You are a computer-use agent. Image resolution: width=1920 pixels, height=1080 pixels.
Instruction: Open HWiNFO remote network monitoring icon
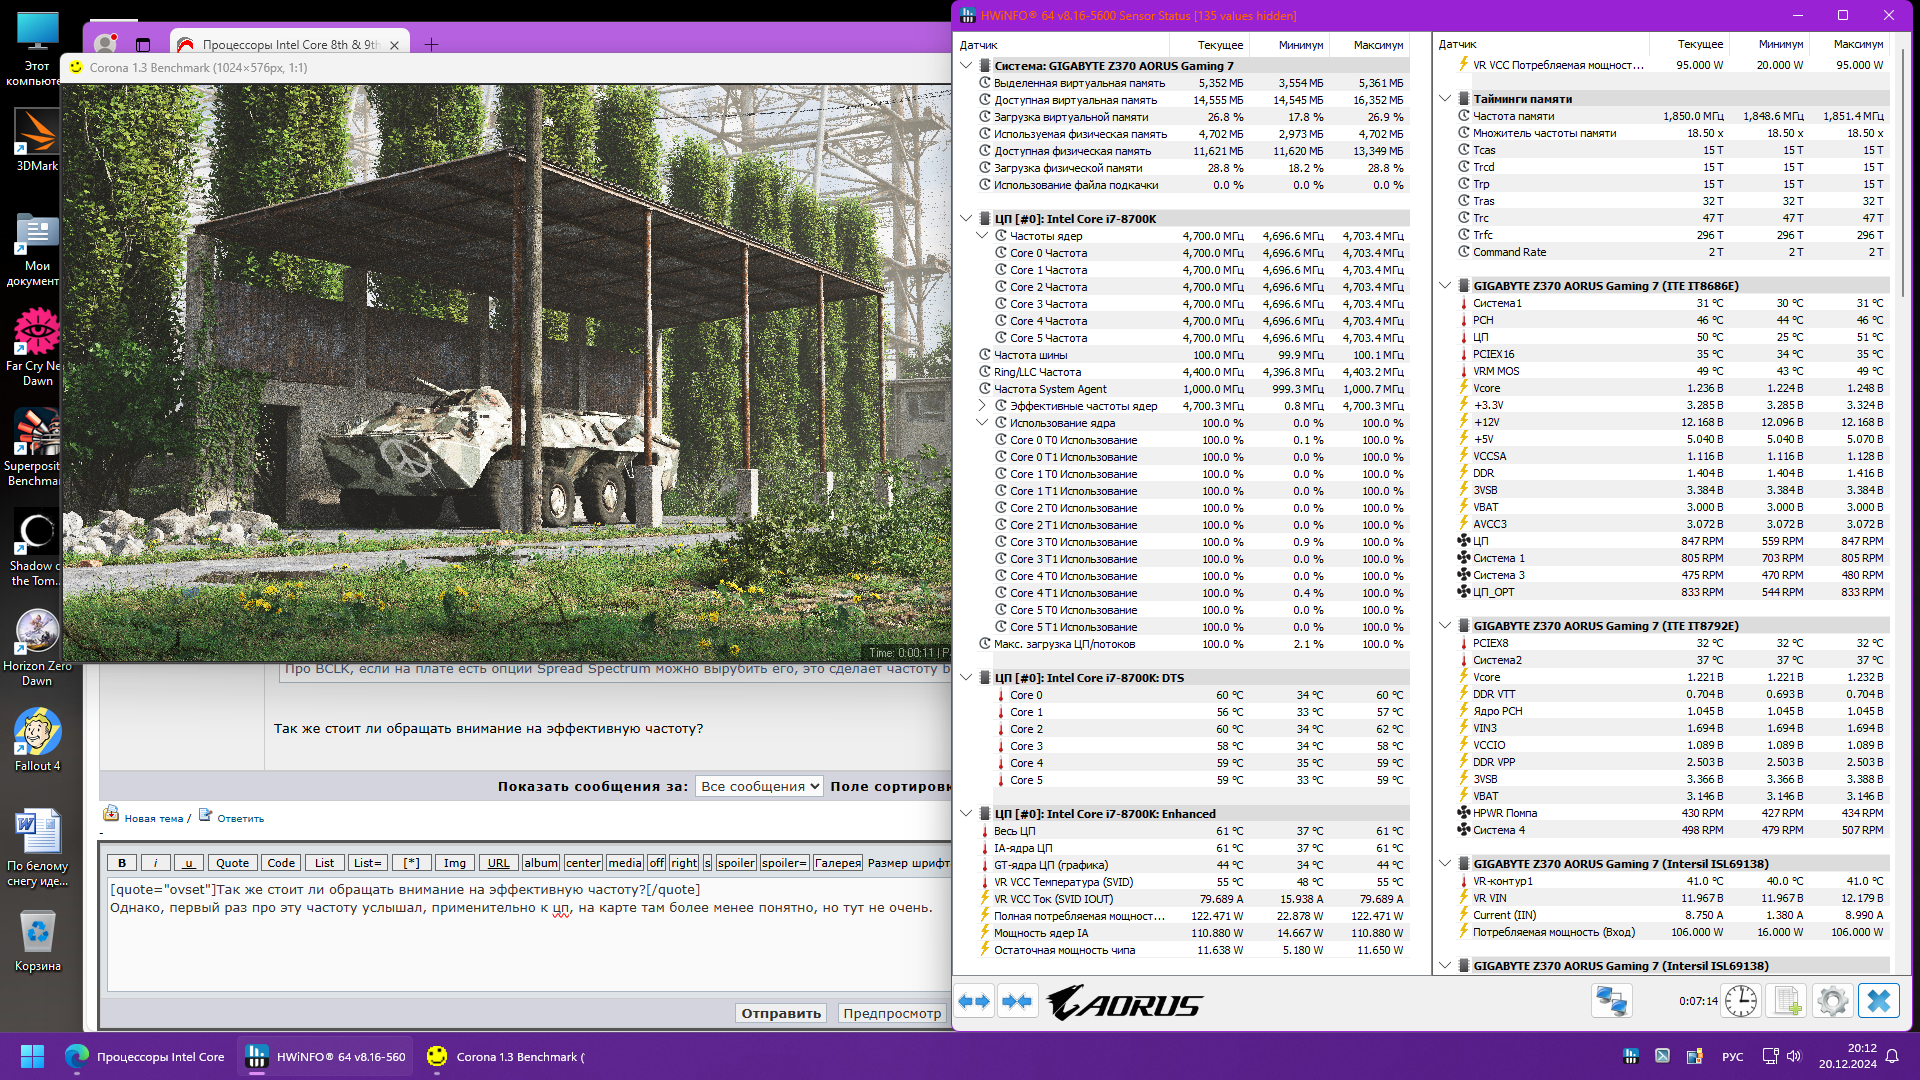coord(1611,1001)
